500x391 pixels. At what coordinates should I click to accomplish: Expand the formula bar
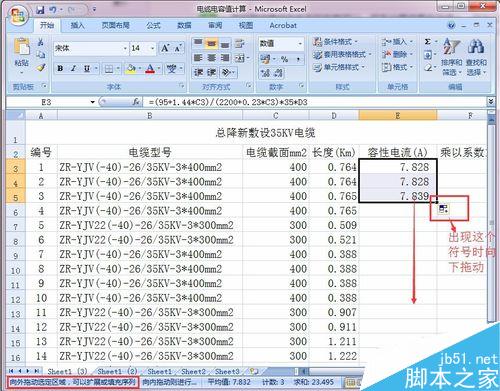tap(490, 101)
